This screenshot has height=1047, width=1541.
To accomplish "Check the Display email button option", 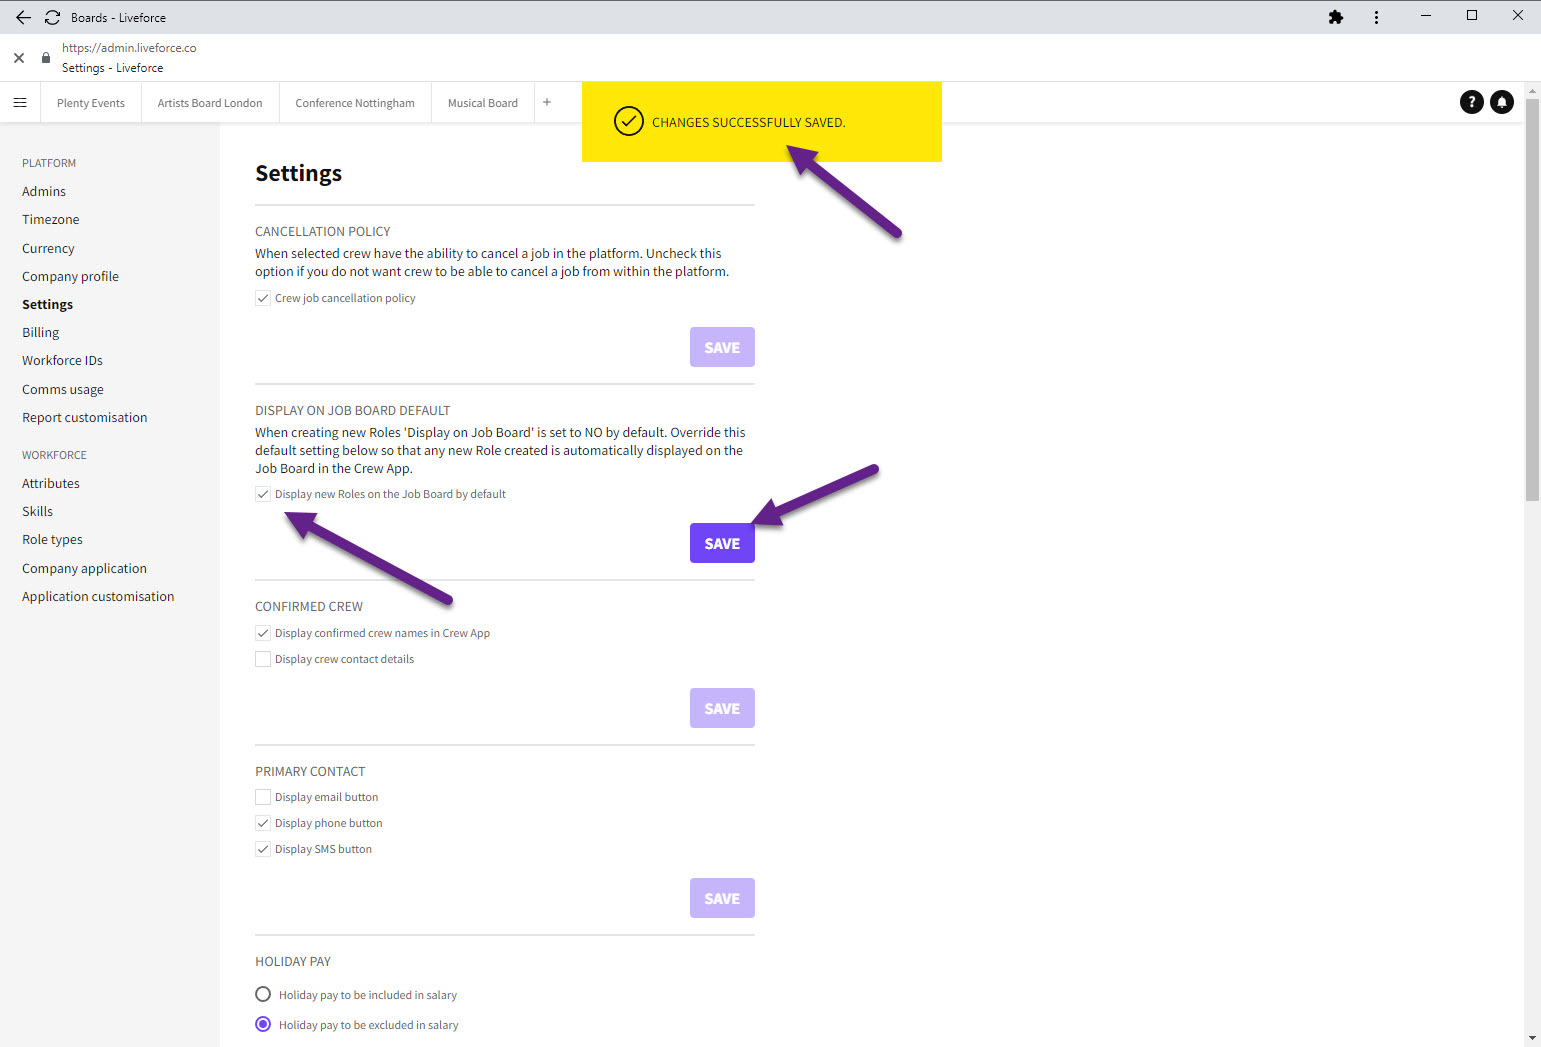I will (x=263, y=797).
